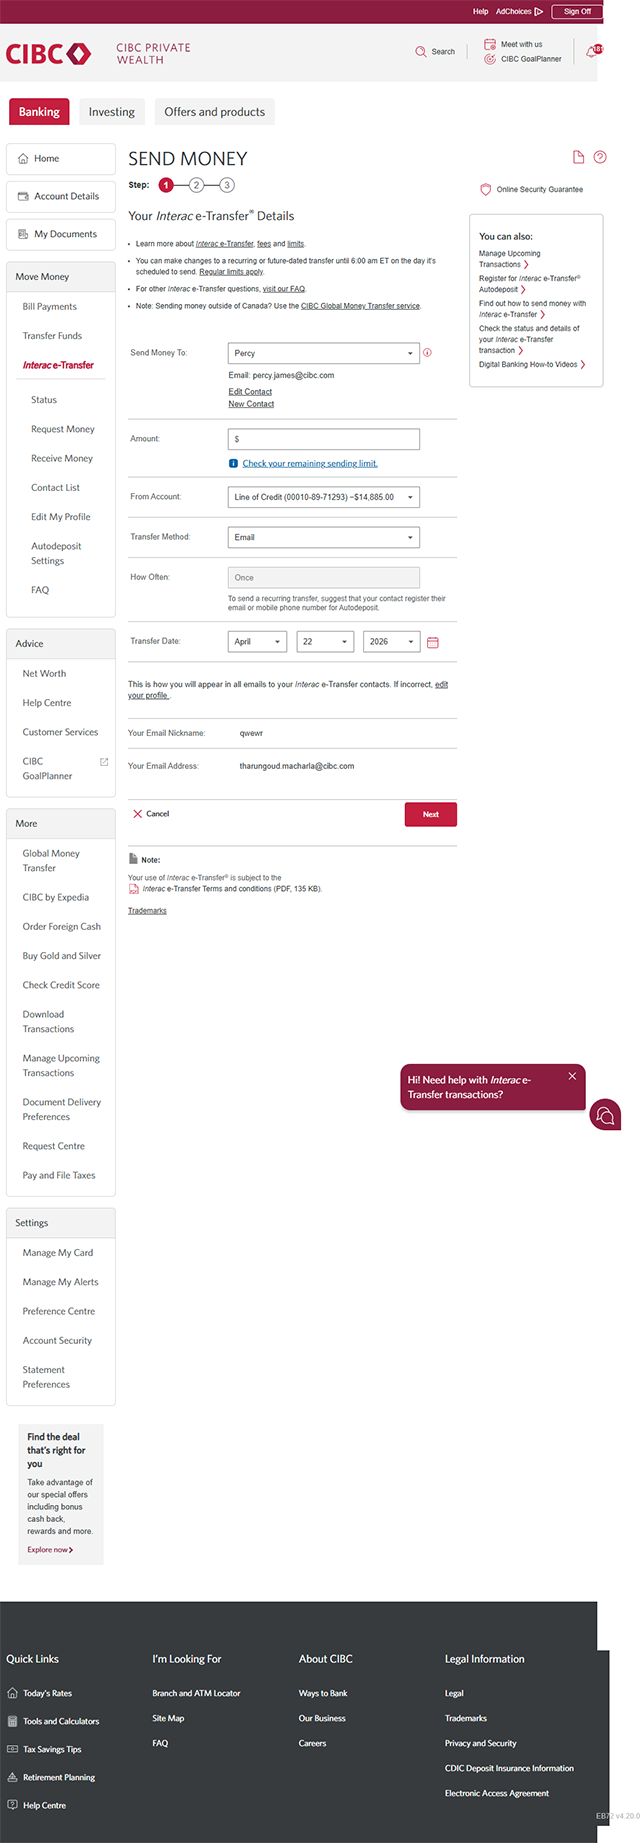Select the Banking tab
This screenshot has height=1843, width=640.
click(39, 112)
